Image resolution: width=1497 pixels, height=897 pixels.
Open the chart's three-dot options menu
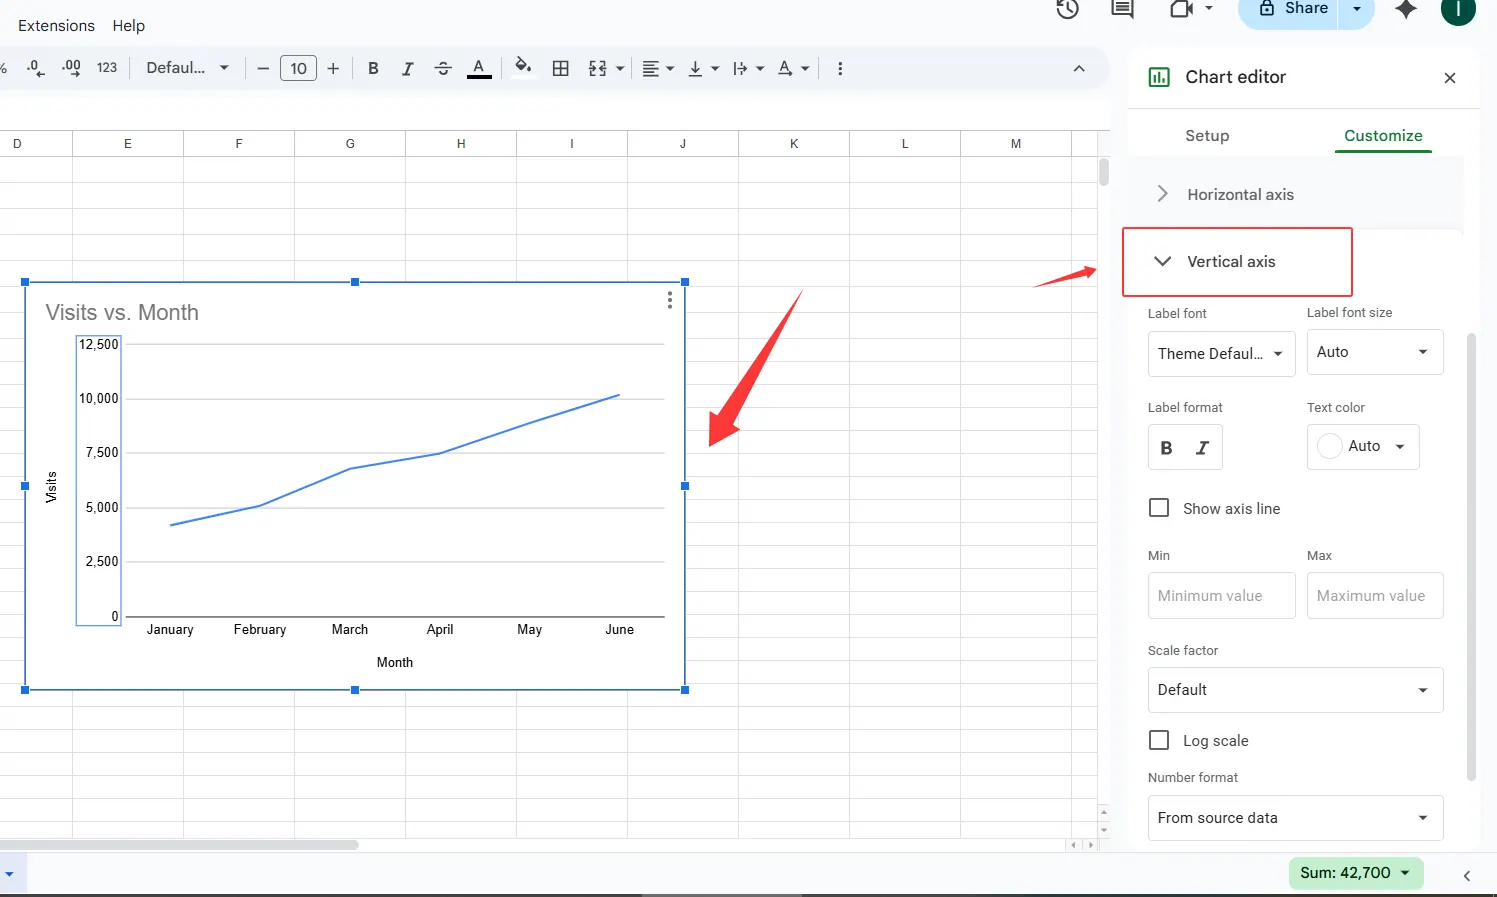(670, 301)
